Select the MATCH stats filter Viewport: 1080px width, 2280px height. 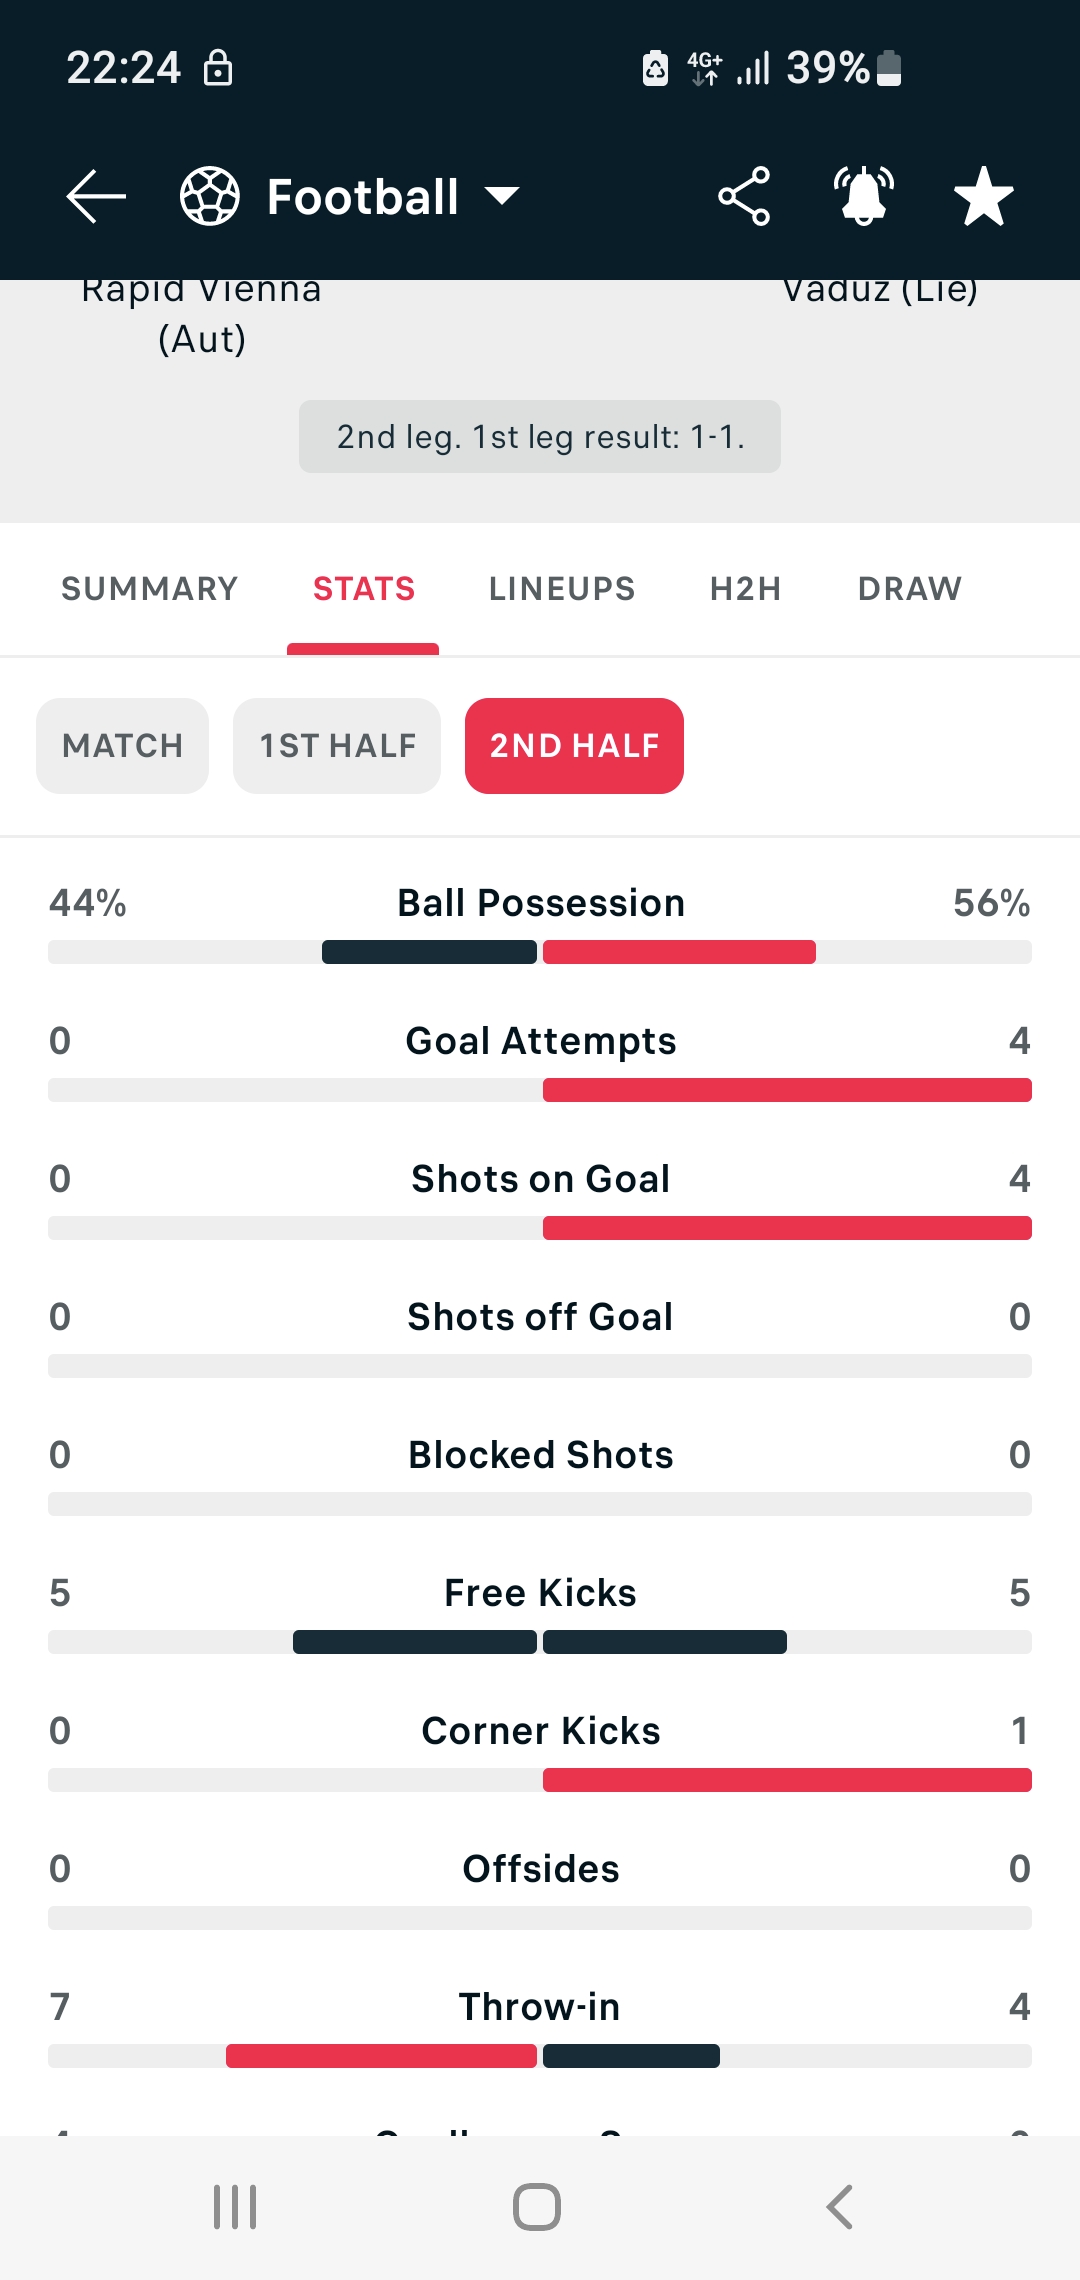click(x=123, y=746)
